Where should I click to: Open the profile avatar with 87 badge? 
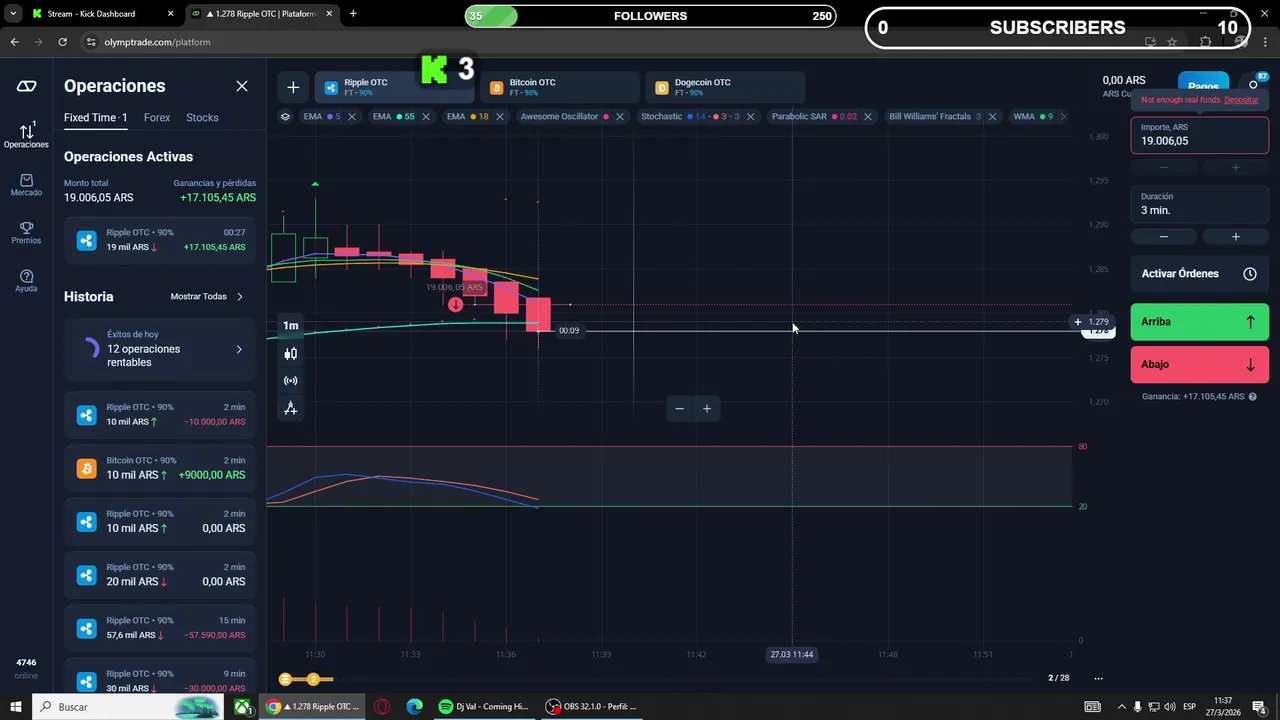pos(1254,84)
